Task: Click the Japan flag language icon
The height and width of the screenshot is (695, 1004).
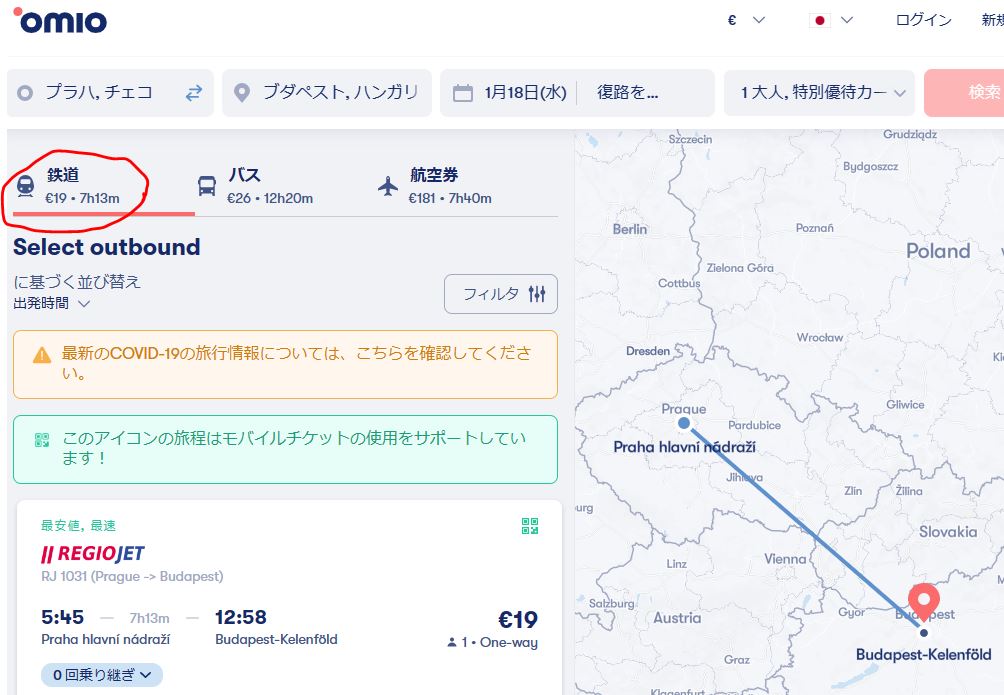Action: tap(820, 20)
